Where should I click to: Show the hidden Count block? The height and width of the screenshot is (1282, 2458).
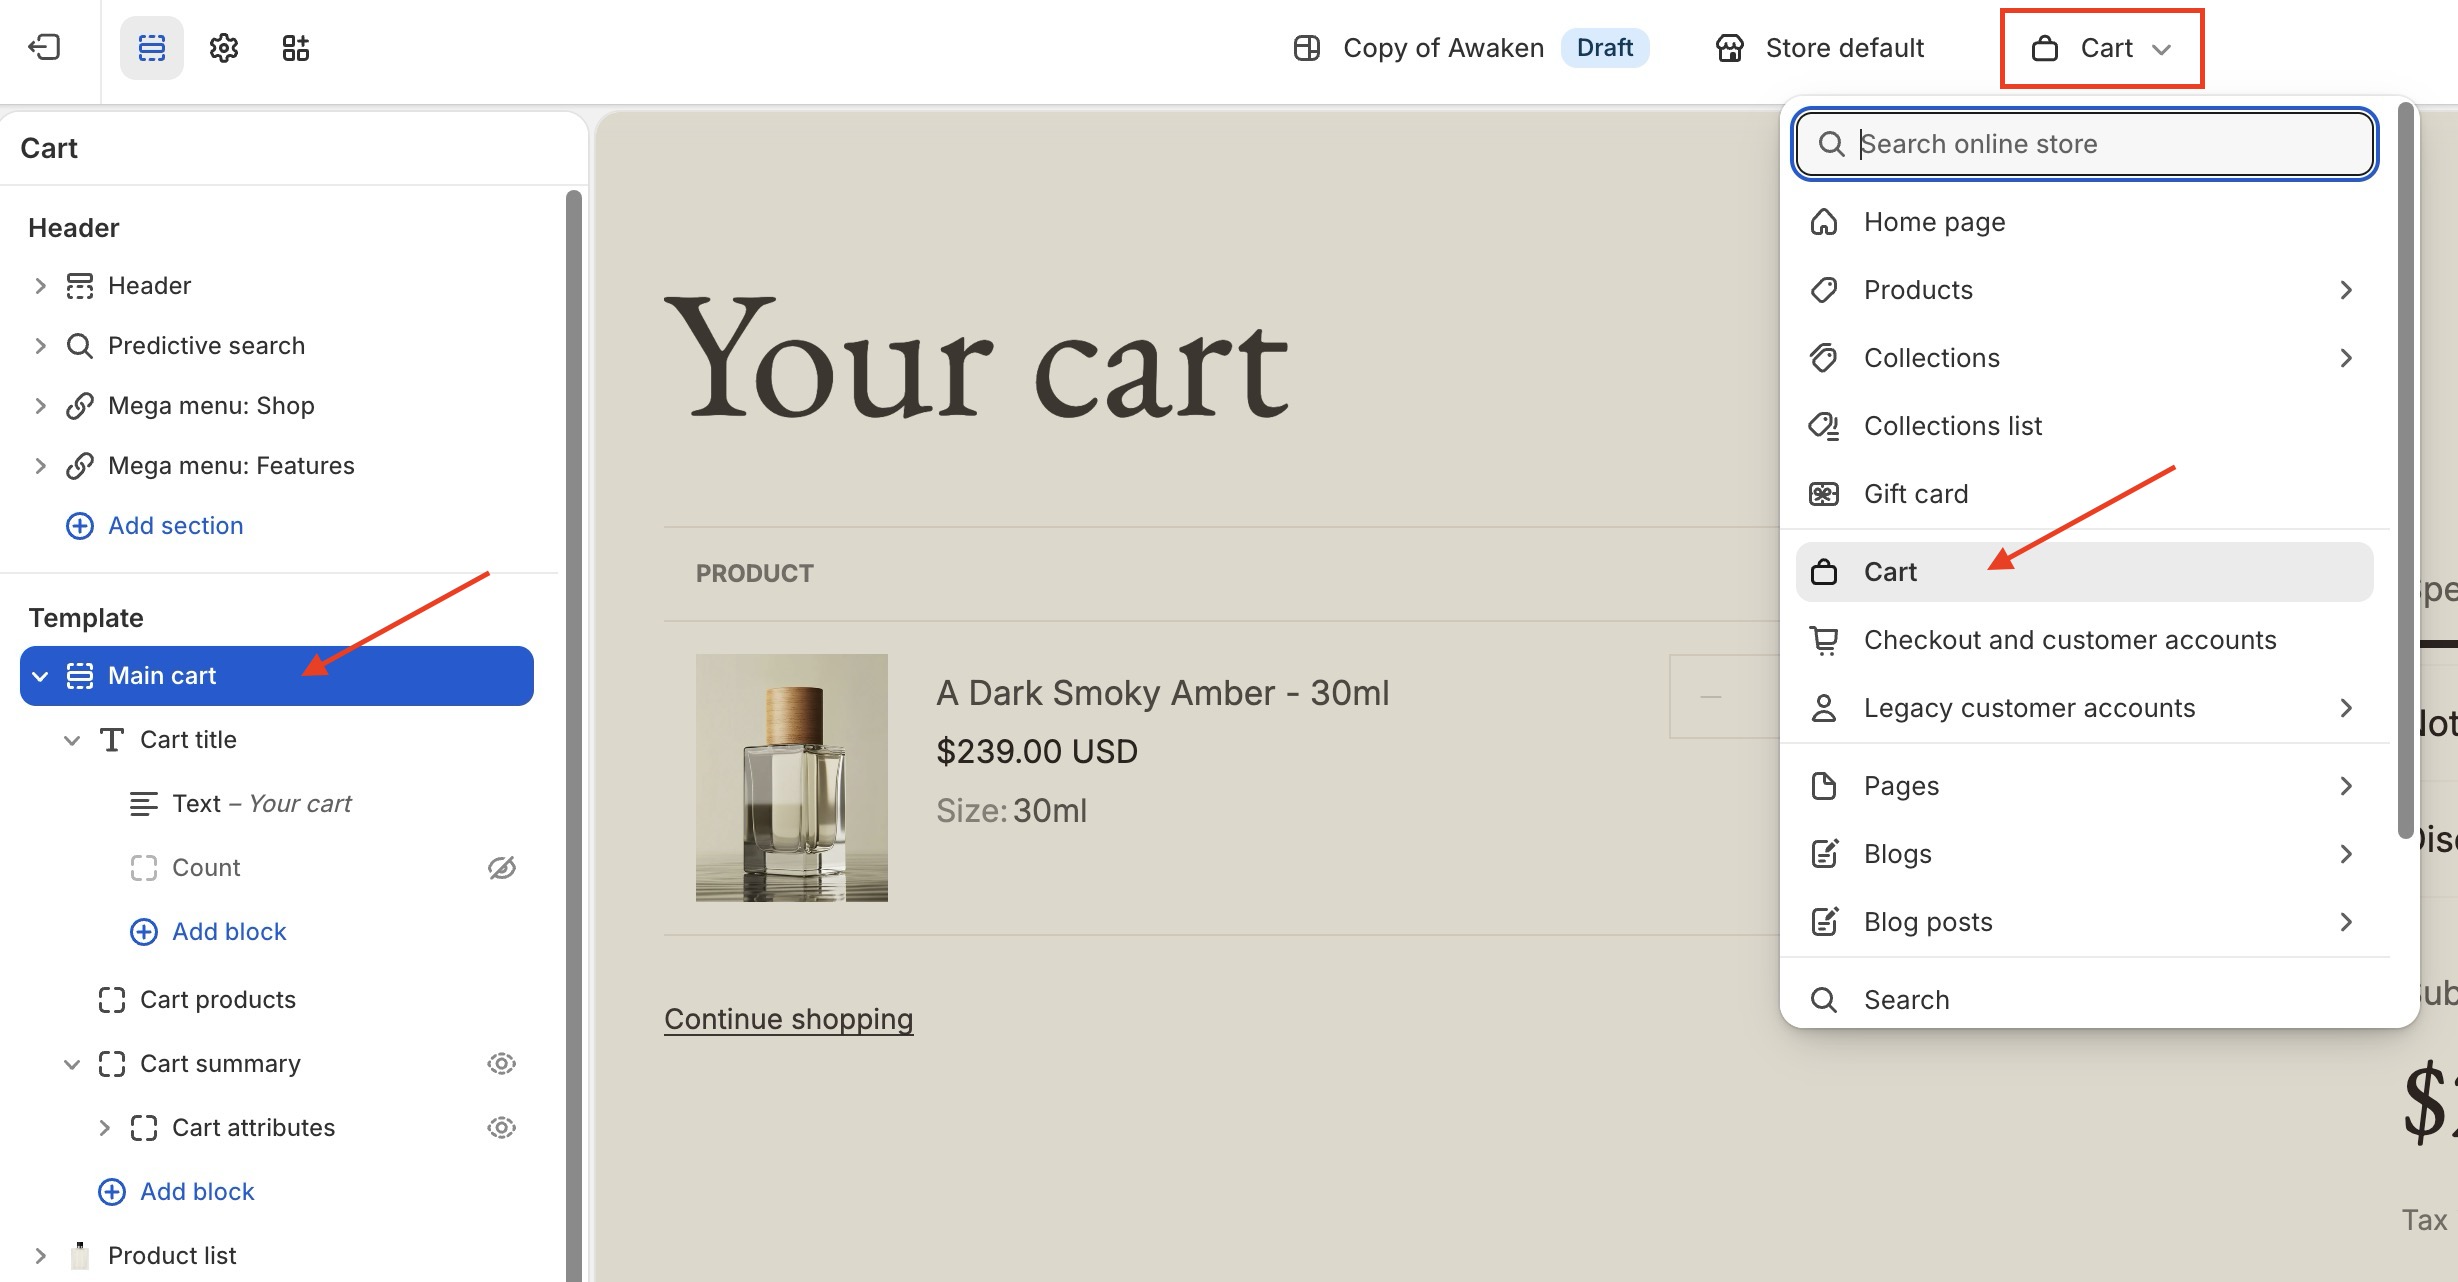[x=502, y=868]
